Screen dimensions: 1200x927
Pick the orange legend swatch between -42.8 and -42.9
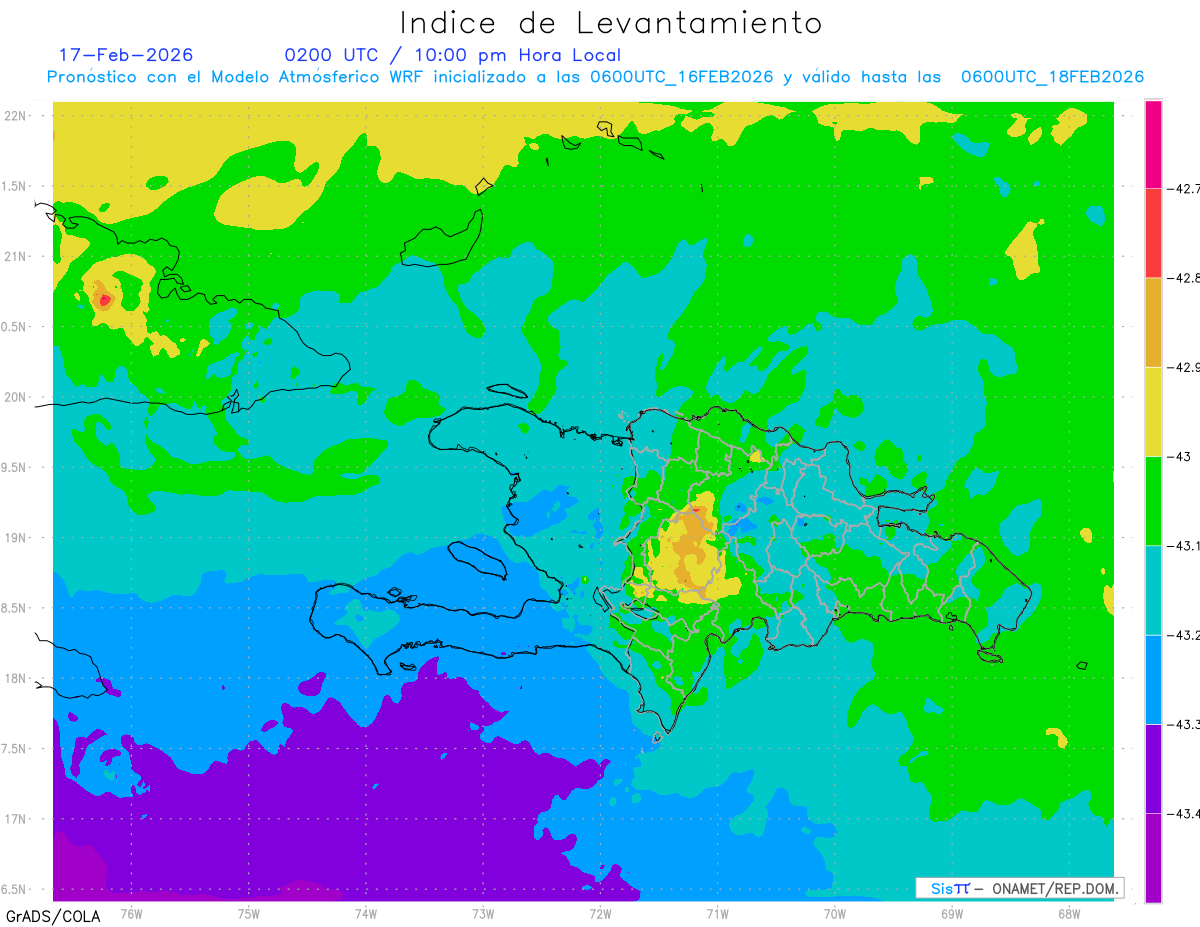[x=1153, y=322]
